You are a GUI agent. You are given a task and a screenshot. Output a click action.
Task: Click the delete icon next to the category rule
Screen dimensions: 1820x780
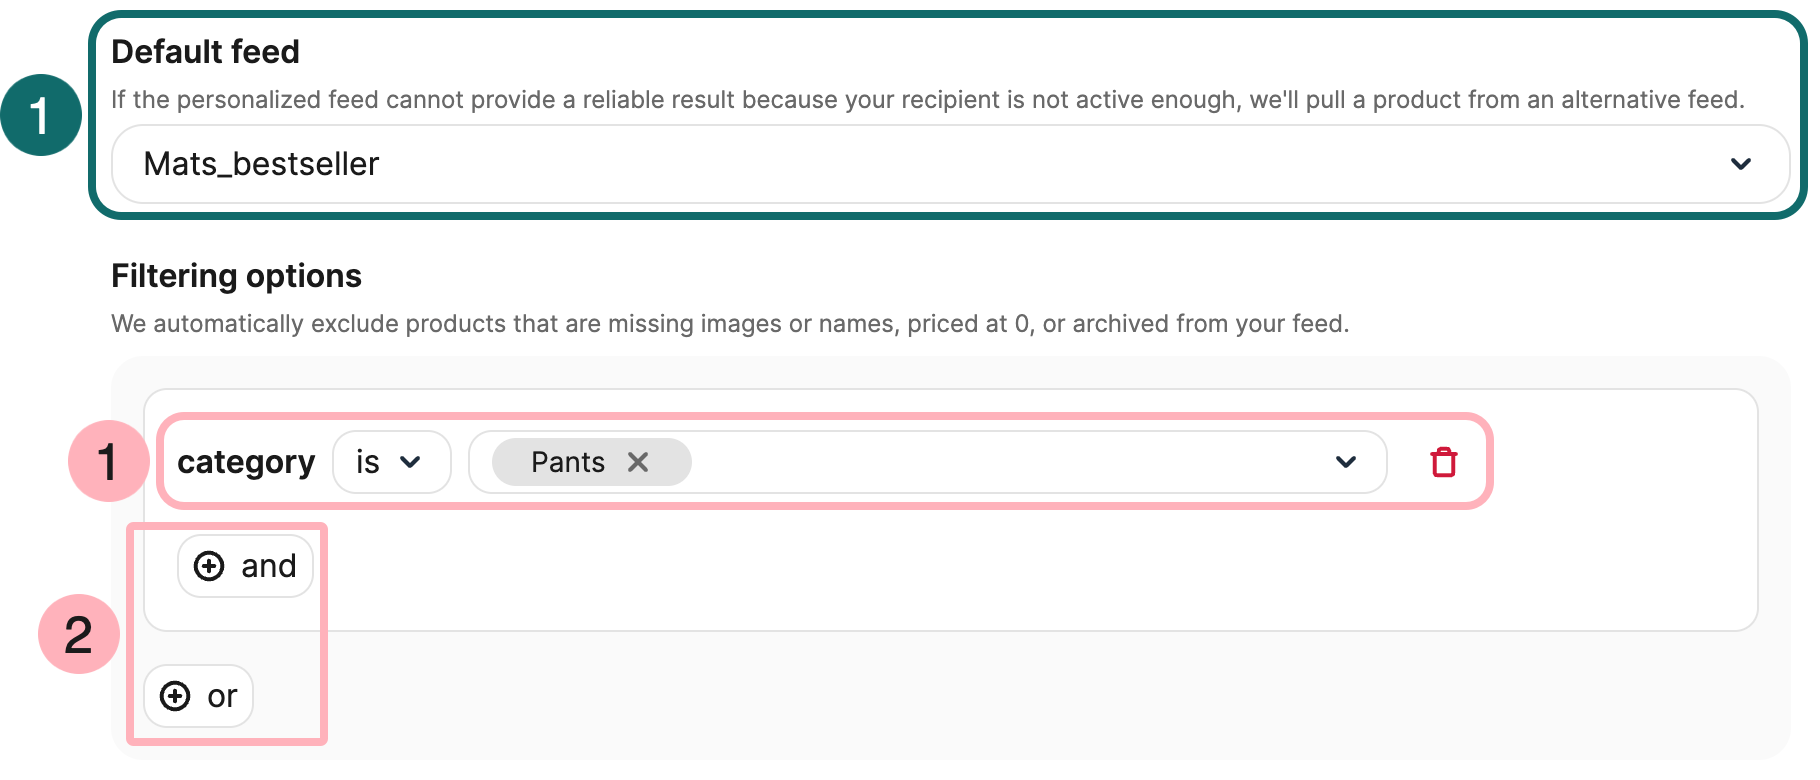pyautogui.click(x=1444, y=462)
